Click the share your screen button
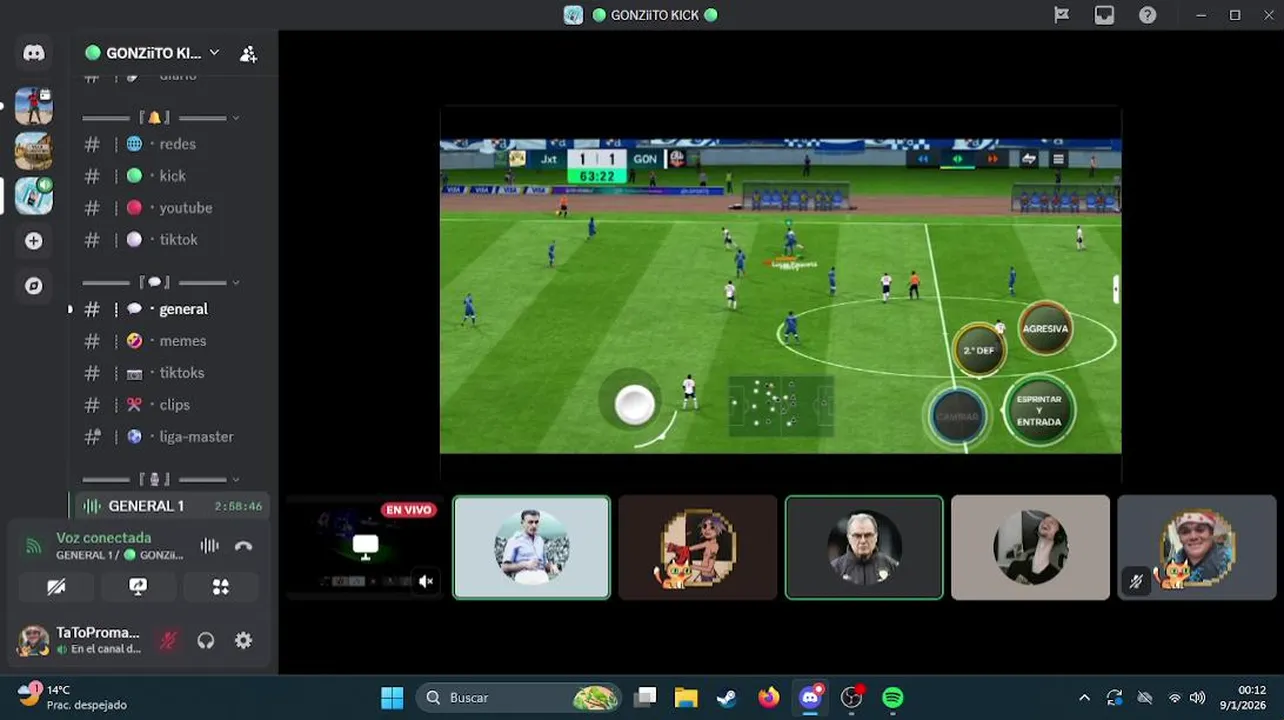This screenshot has height=720, width=1284. click(x=138, y=587)
